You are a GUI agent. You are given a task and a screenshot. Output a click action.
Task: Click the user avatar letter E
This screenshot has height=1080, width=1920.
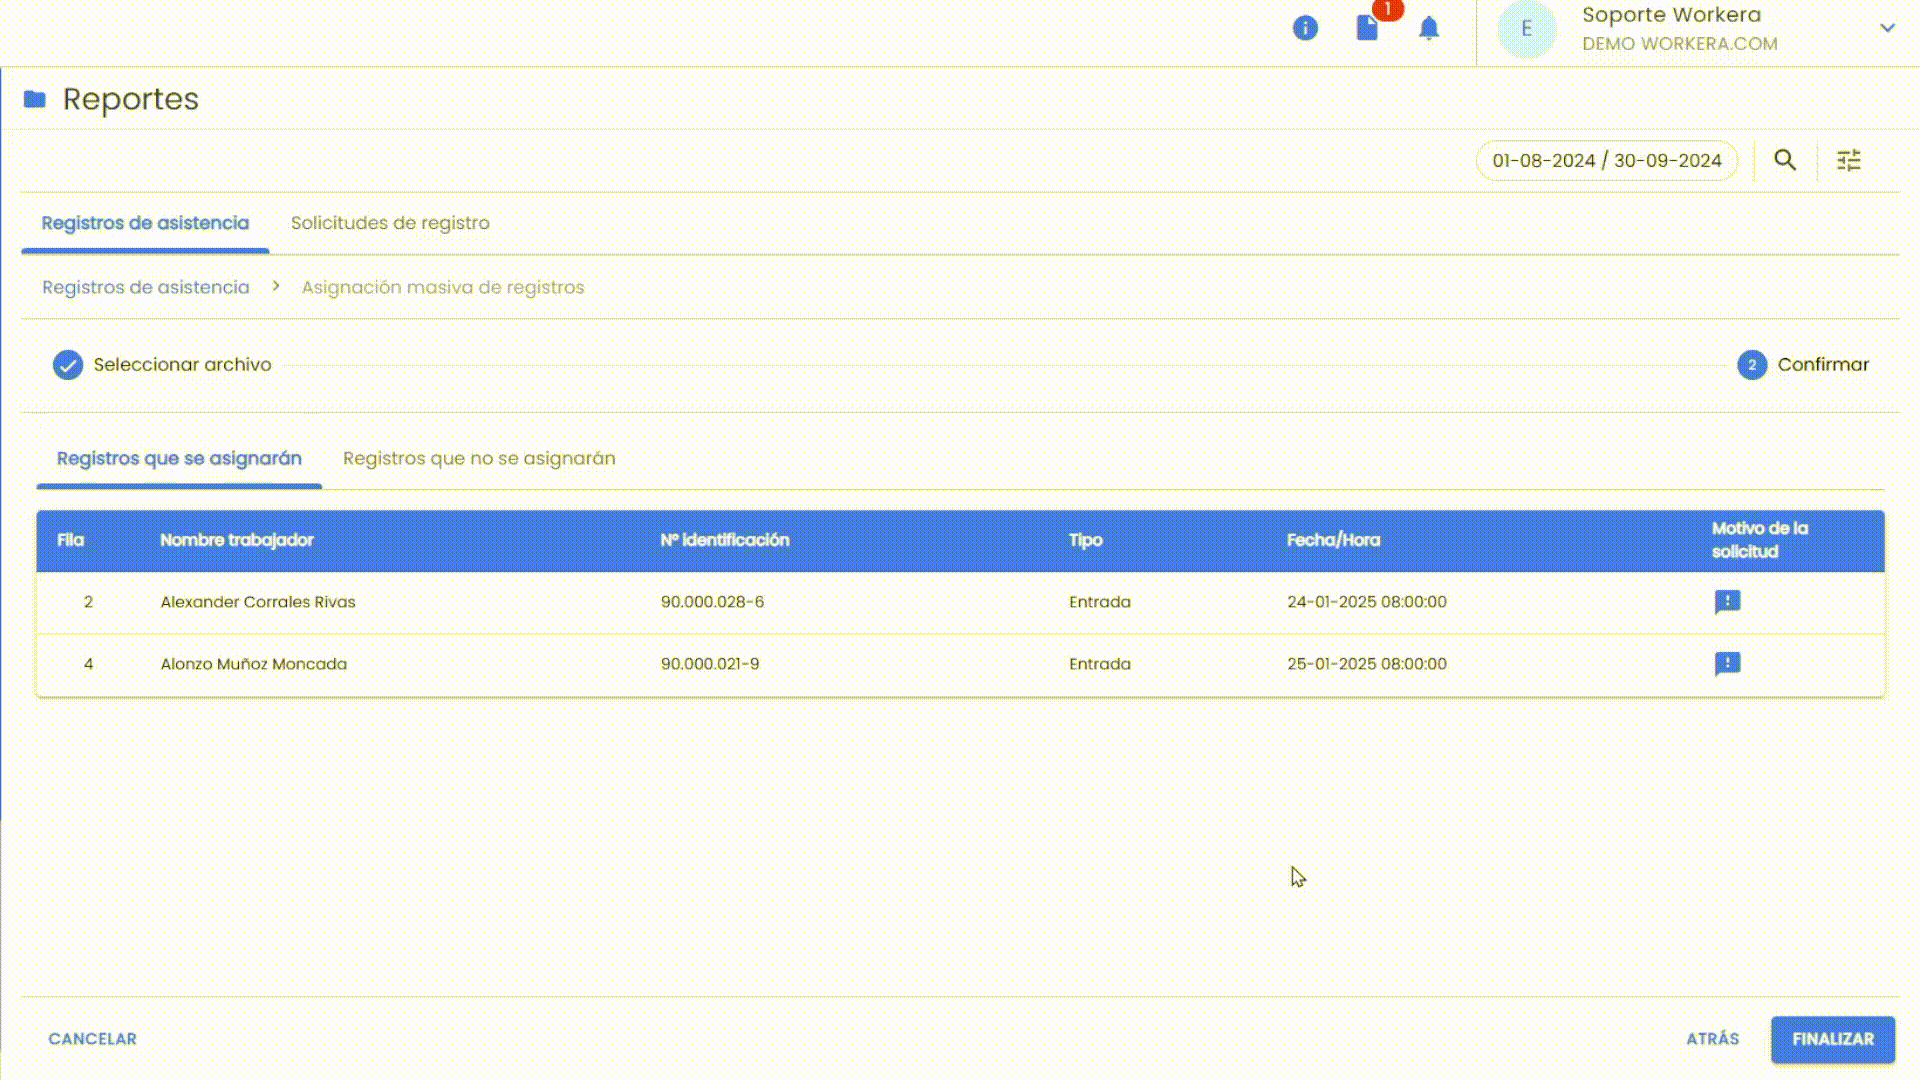(1526, 29)
